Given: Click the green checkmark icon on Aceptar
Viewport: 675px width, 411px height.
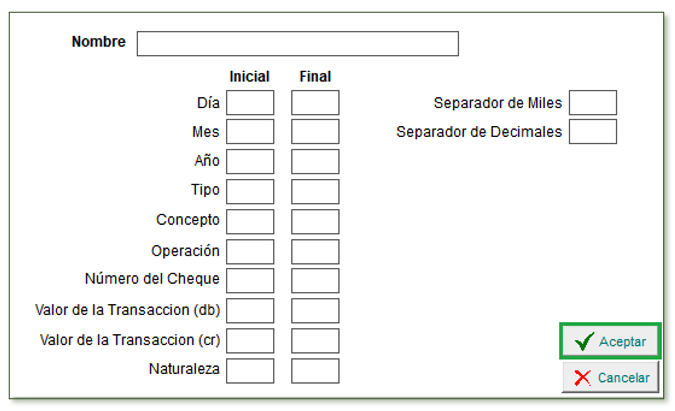Looking at the screenshot, I should pyautogui.click(x=584, y=342).
